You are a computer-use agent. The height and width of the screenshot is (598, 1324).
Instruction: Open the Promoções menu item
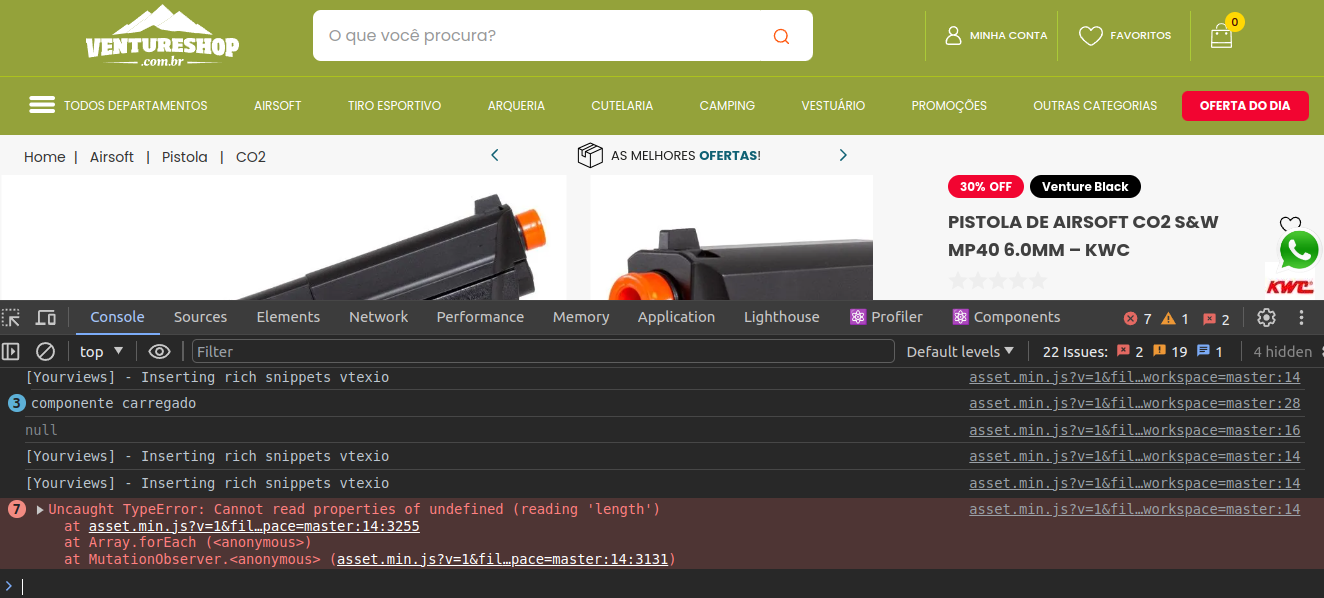coord(949,105)
